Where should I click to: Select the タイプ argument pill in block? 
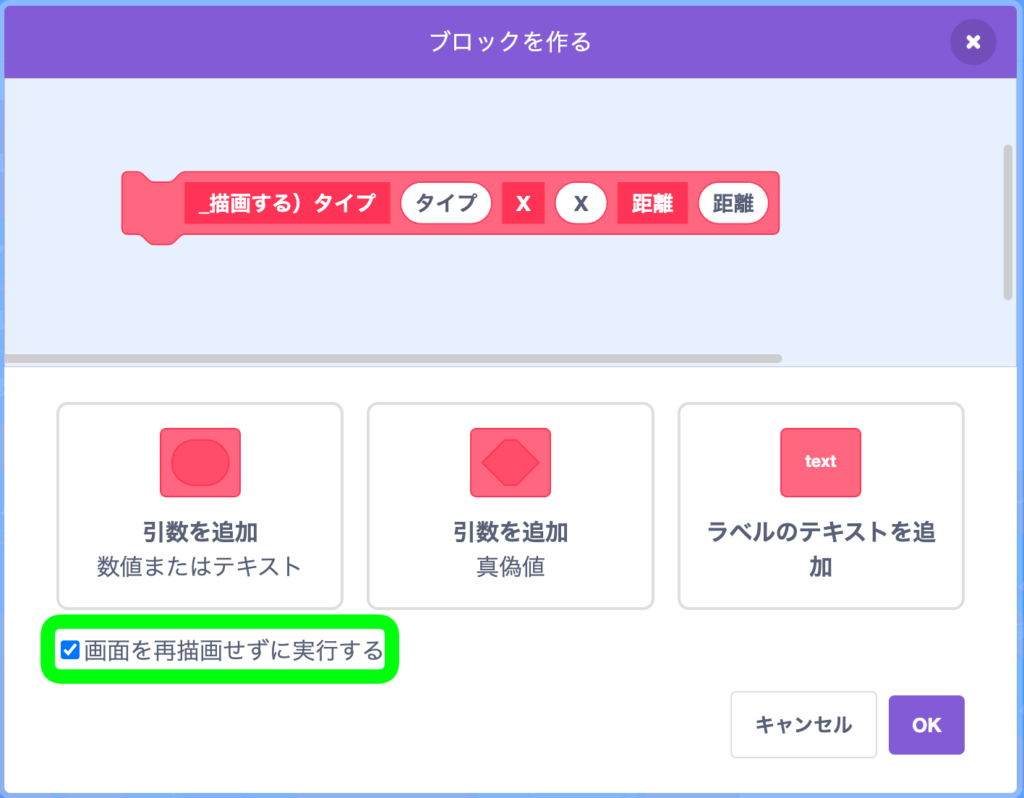point(446,203)
